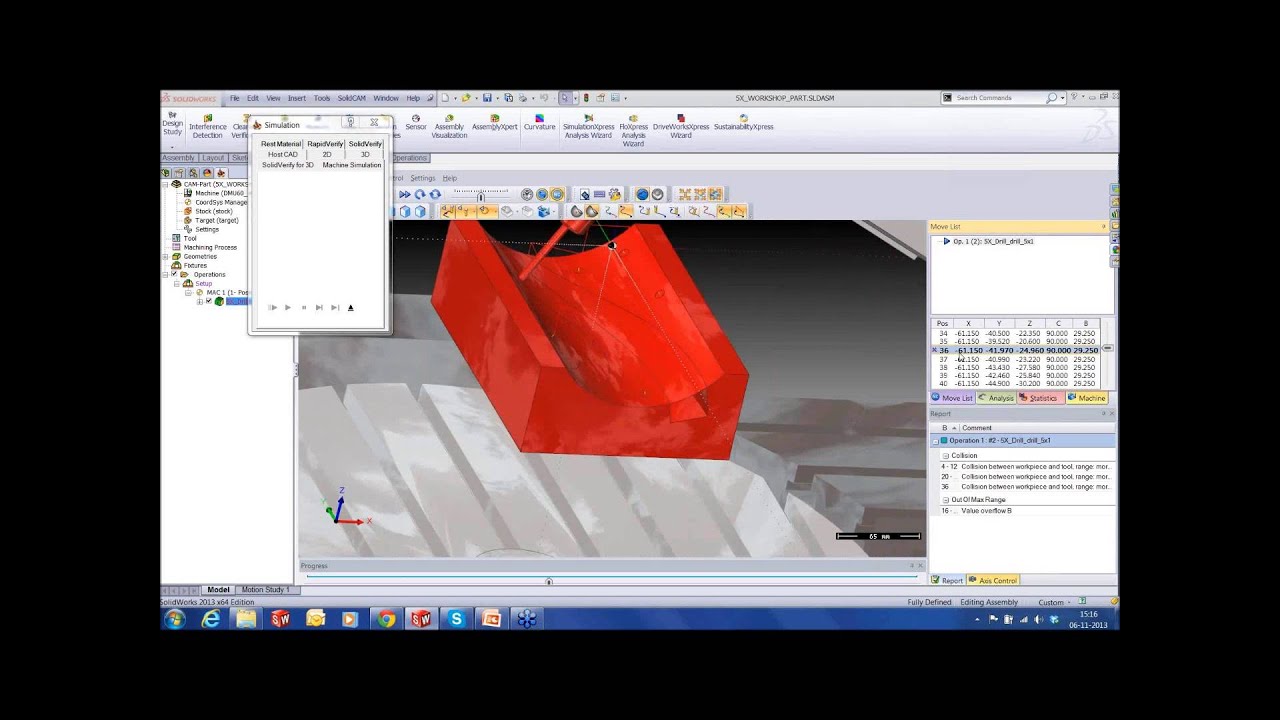
Task: Open Windows Explorer from the taskbar
Action: pos(246,619)
